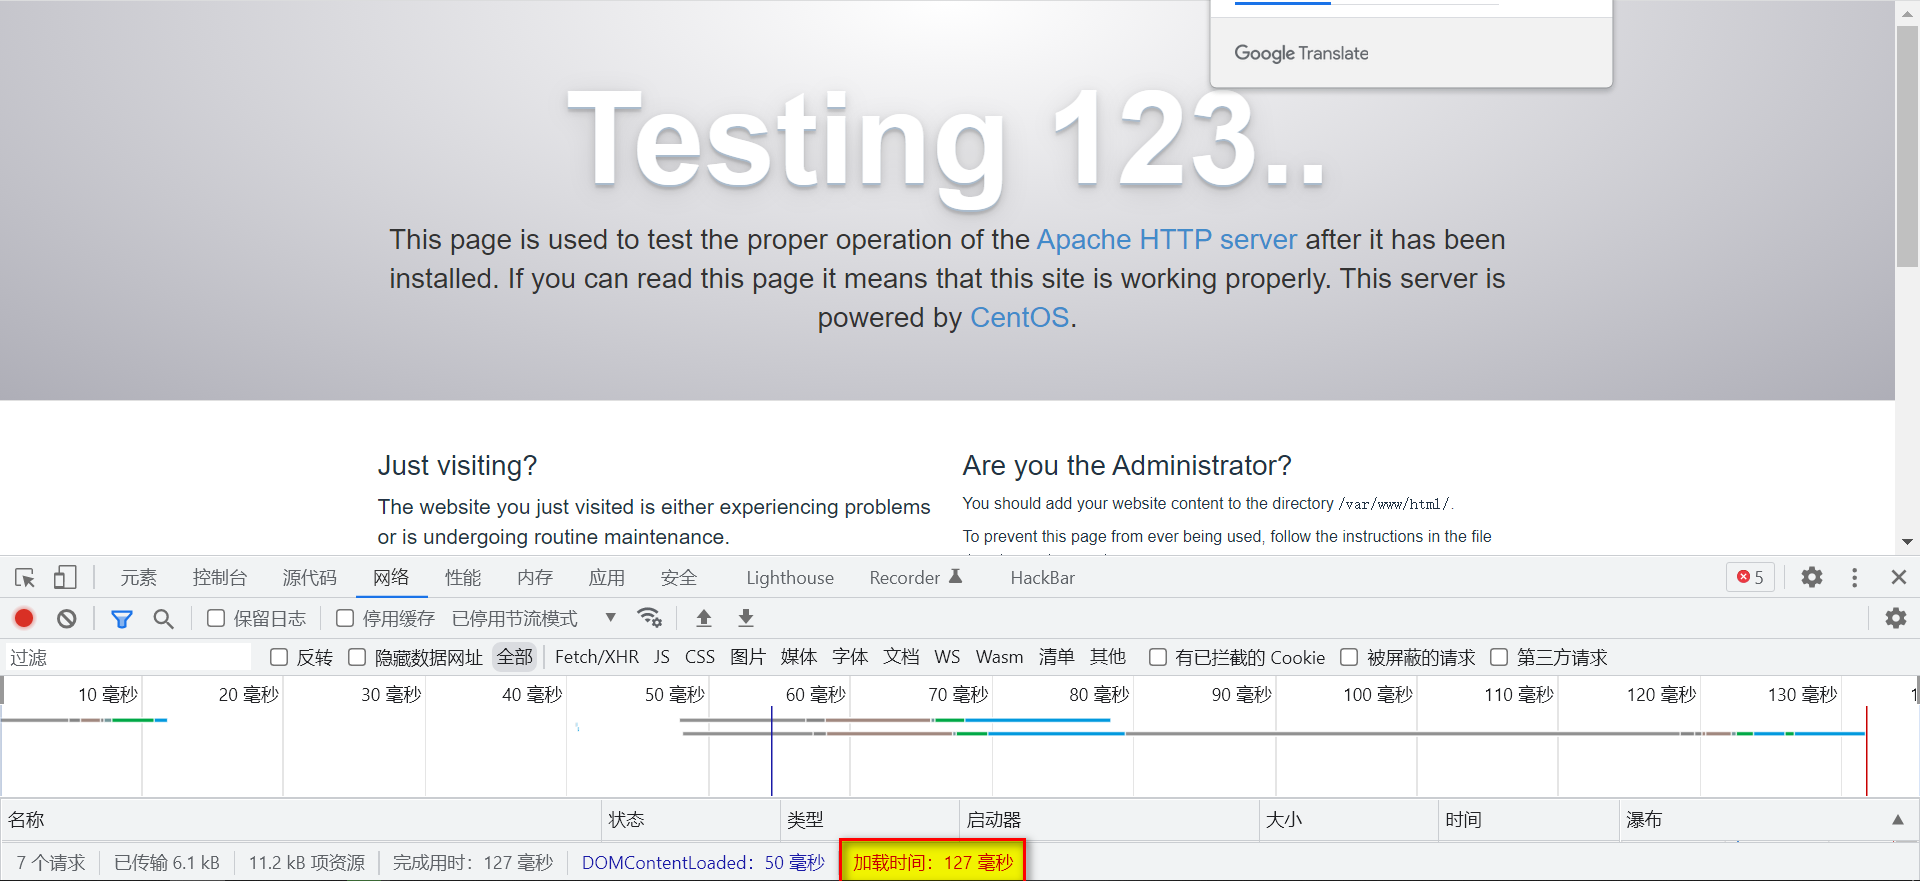Screen dimensions: 1920x881
Task: Open DevTools settings gear
Action: click(1812, 577)
